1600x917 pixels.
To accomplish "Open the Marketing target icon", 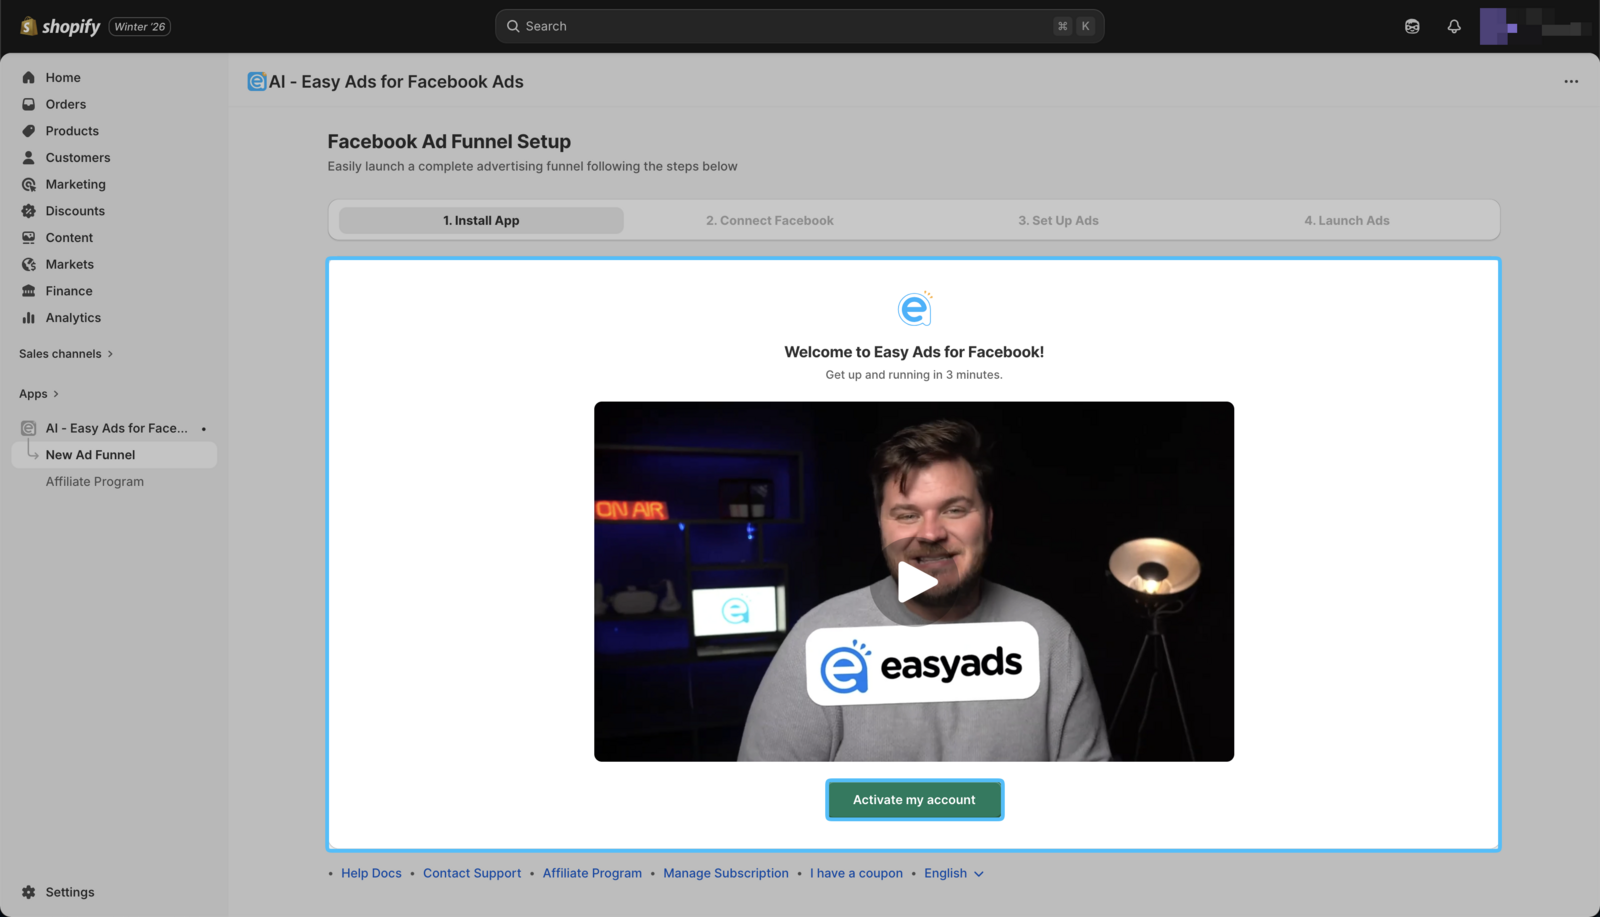I will [x=28, y=184].
